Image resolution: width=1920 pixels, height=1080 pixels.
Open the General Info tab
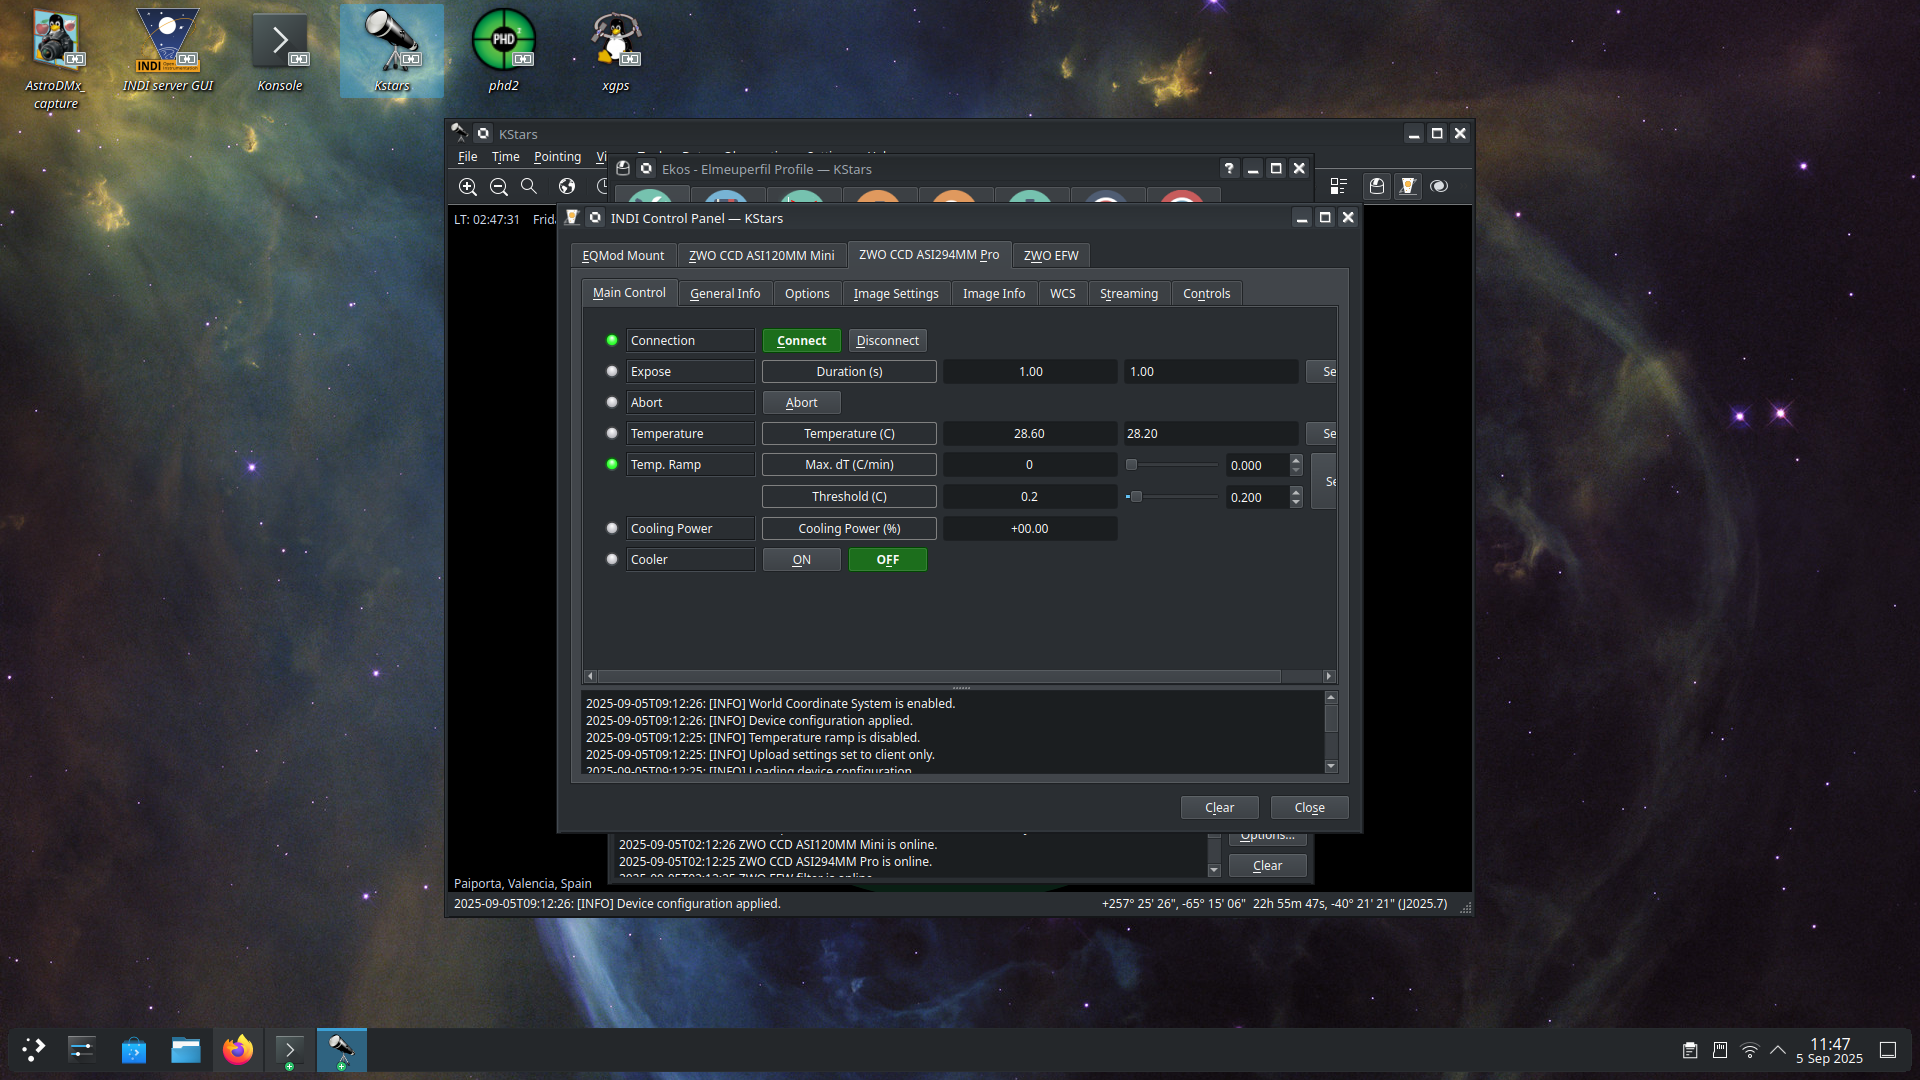coord(725,293)
